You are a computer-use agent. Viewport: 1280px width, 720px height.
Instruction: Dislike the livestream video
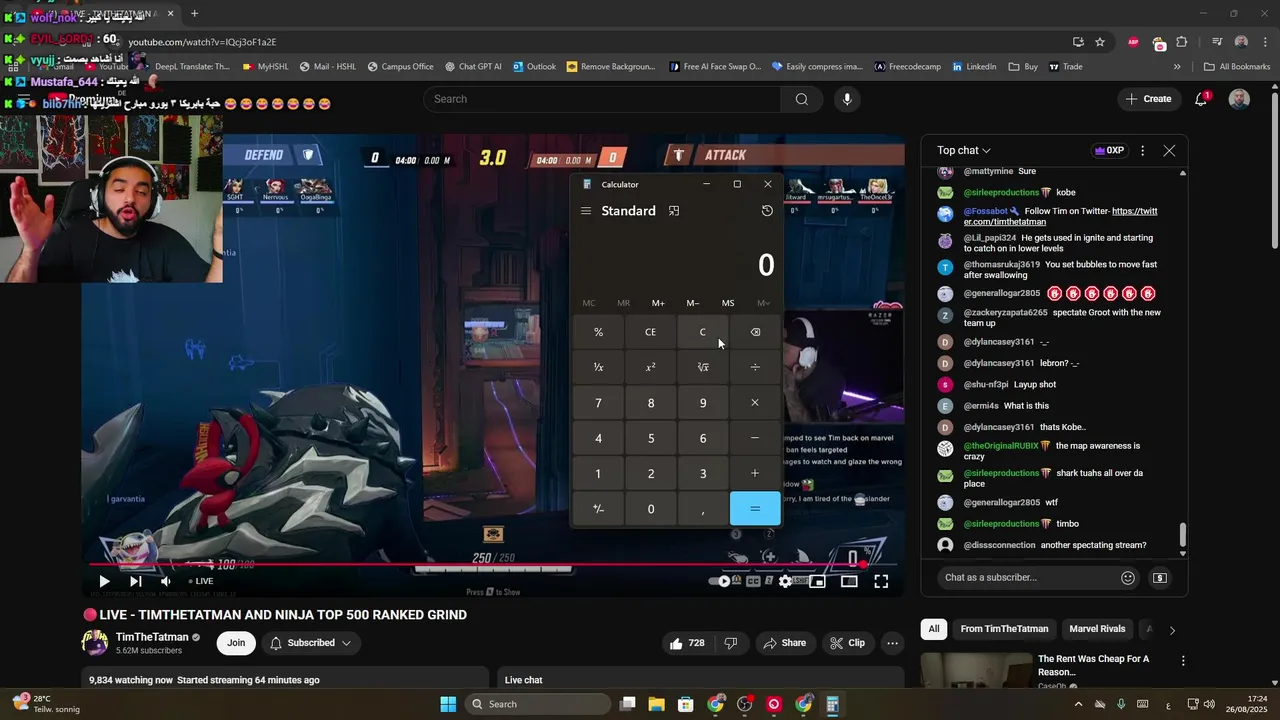[x=731, y=643]
